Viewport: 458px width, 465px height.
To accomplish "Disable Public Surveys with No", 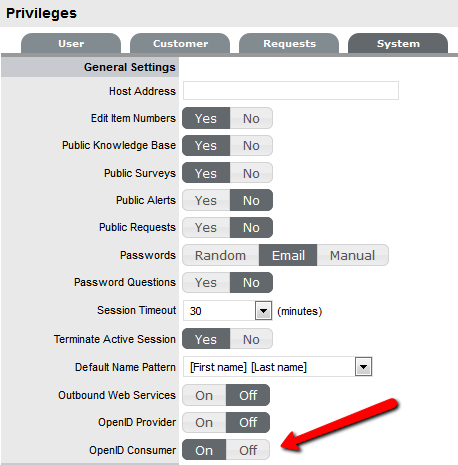I will pyautogui.click(x=251, y=173).
